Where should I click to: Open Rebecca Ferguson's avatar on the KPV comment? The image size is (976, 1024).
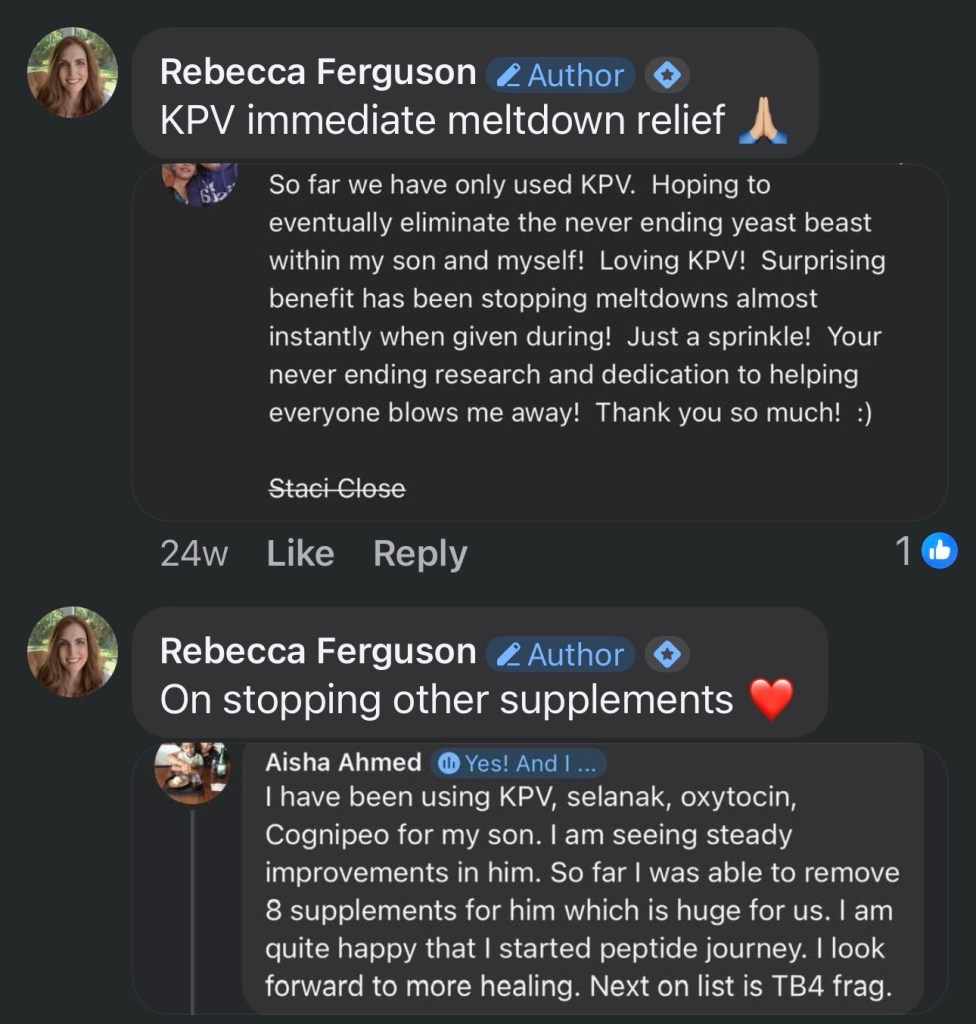[72, 72]
